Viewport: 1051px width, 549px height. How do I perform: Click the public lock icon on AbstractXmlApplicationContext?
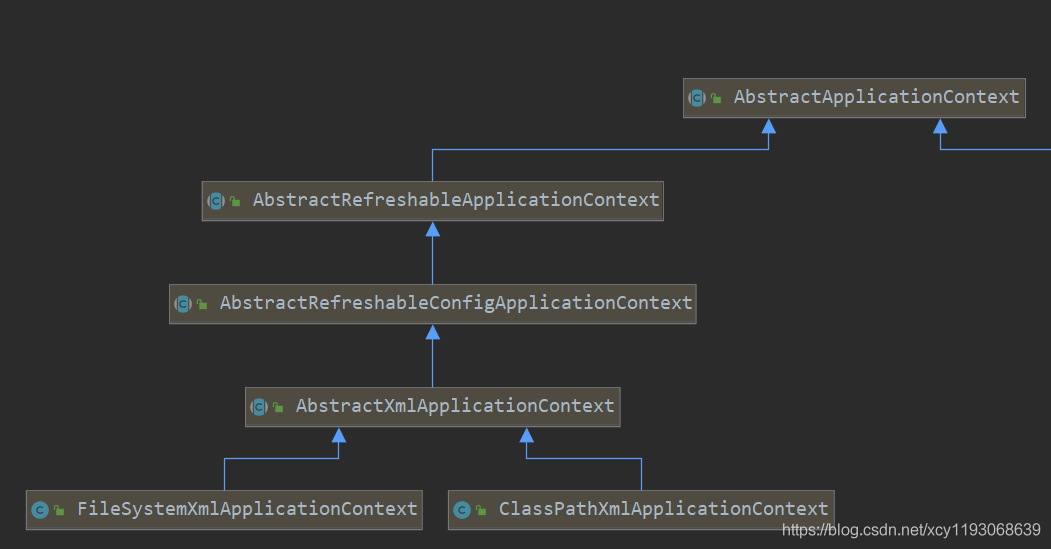click(x=278, y=408)
